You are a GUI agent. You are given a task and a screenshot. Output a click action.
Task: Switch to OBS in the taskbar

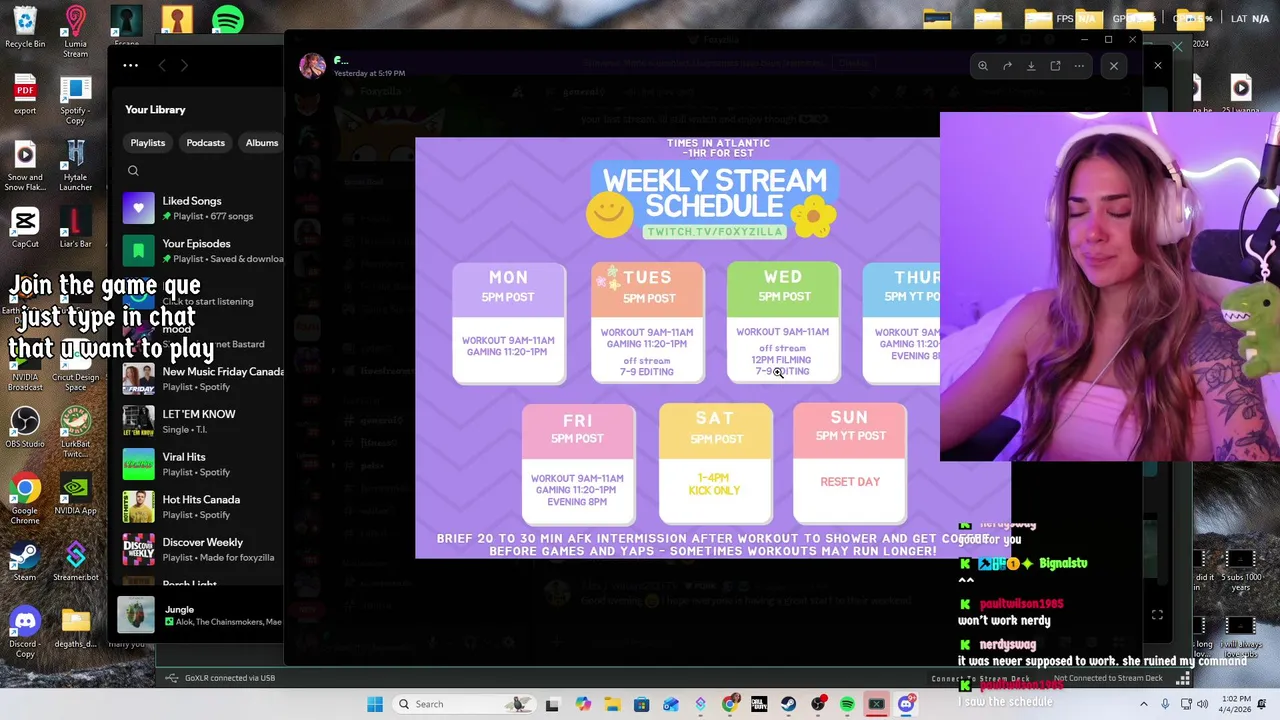pos(818,704)
